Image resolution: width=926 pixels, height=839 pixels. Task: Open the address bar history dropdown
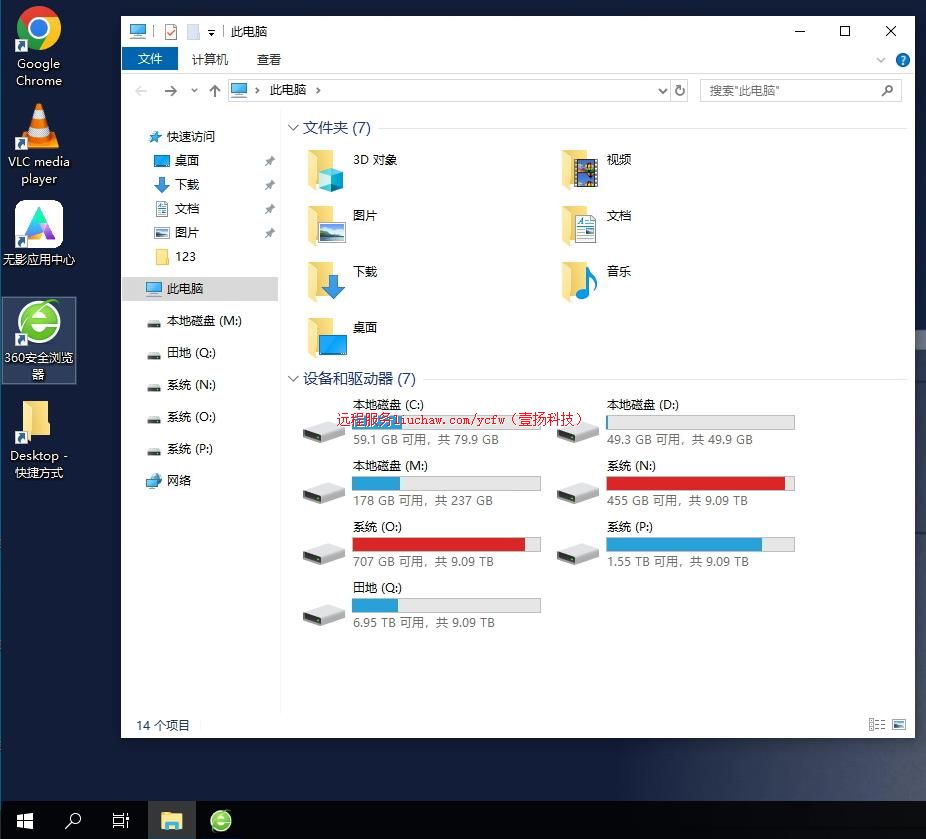(662, 90)
